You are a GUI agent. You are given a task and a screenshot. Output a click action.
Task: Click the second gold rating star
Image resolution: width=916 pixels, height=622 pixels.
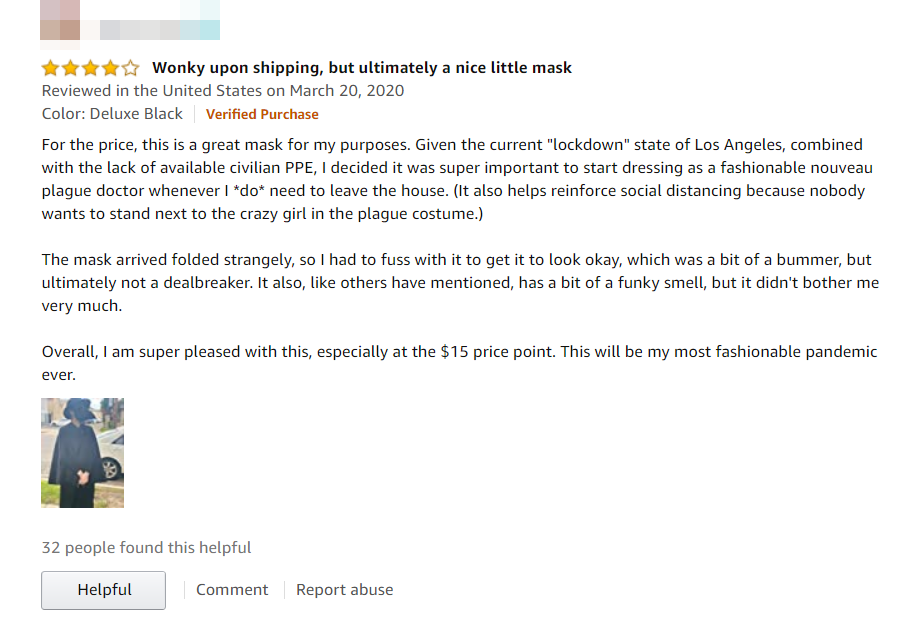pyautogui.click(x=71, y=68)
